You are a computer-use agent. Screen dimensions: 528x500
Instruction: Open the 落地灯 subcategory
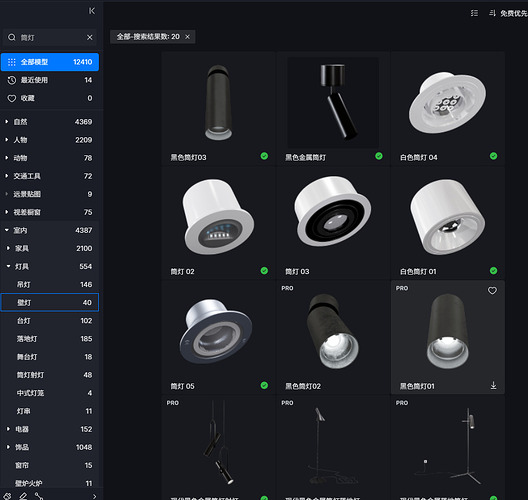tap(50, 339)
